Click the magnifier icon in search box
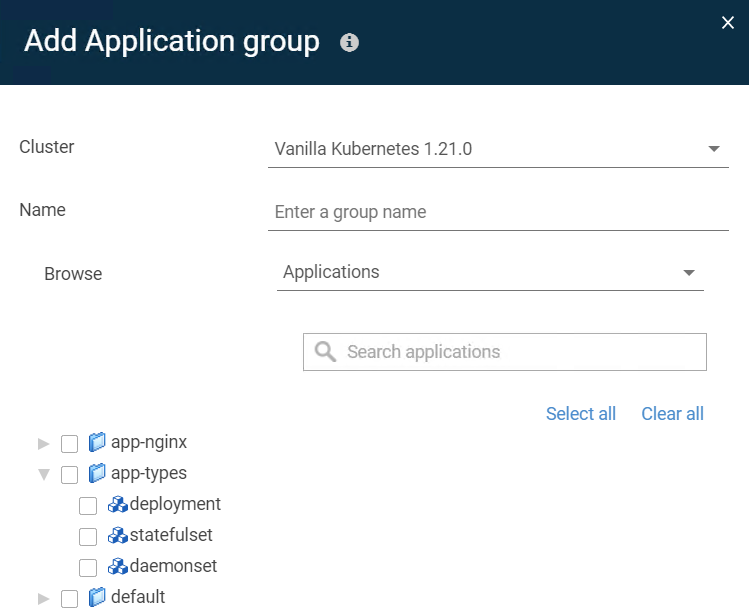This screenshot has width=749, height=615. (x=325, y=352)
